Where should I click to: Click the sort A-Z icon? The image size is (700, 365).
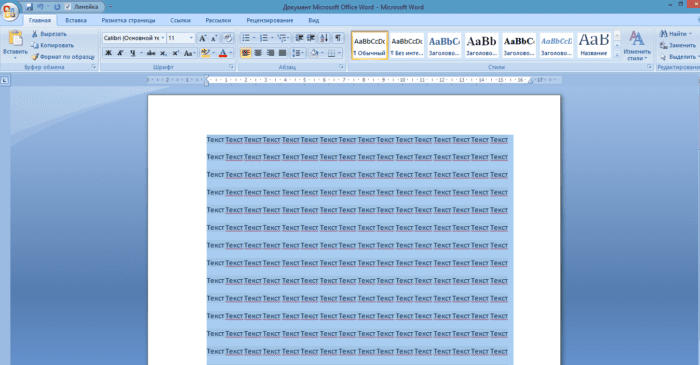[324, 38]
